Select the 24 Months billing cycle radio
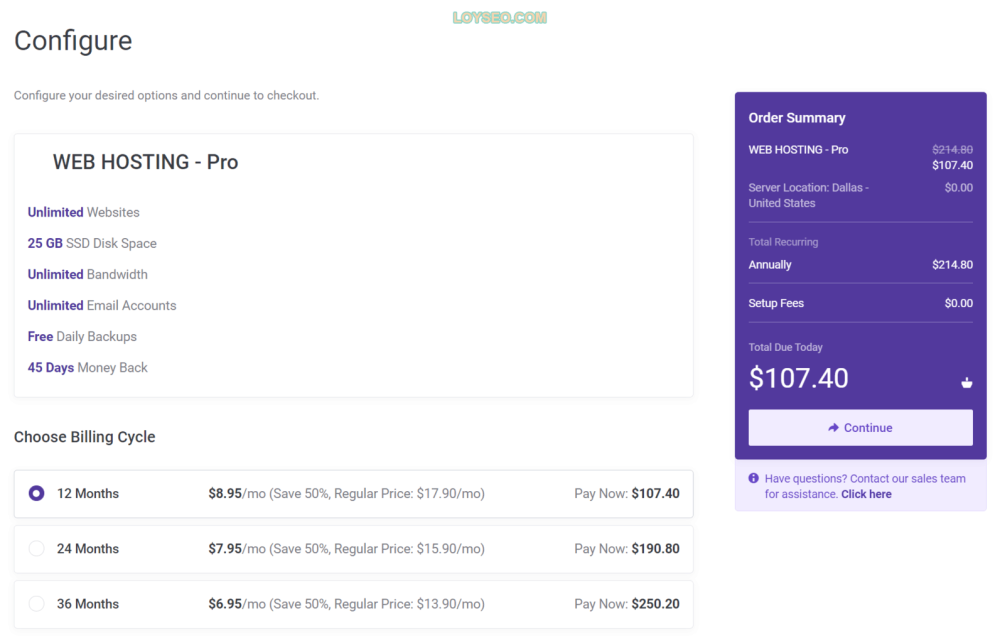 pos(36,549)
